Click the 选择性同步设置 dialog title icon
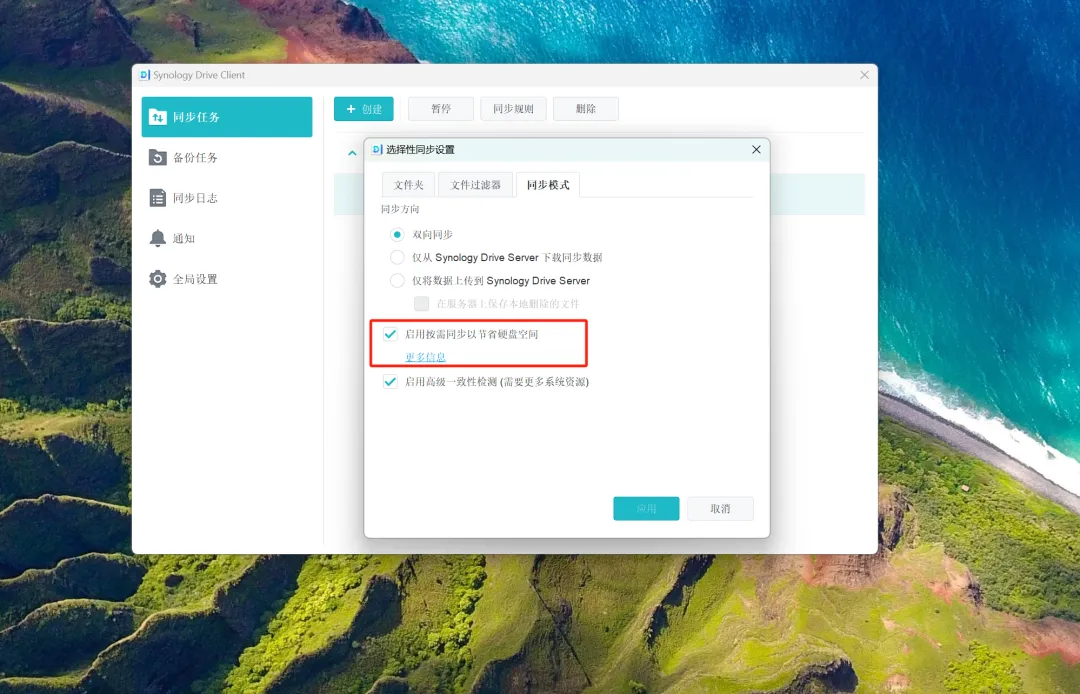 (377, 149)
